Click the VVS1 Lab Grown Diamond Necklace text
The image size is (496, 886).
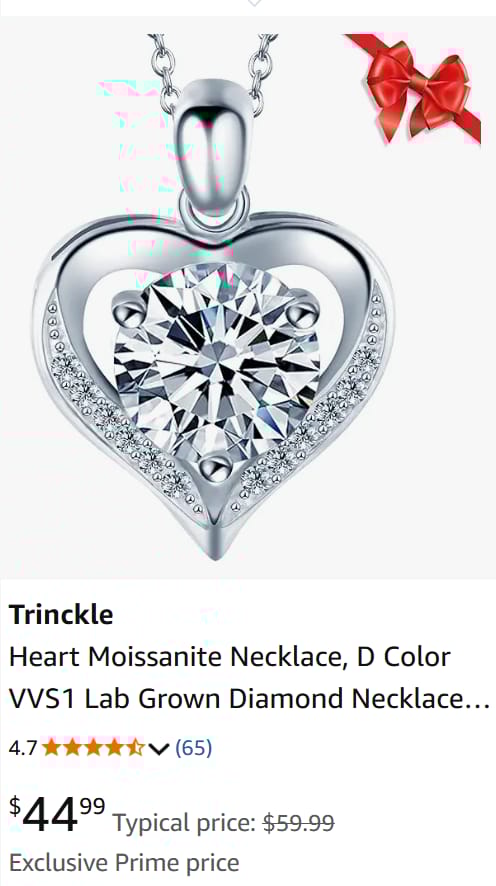point(249,699)
